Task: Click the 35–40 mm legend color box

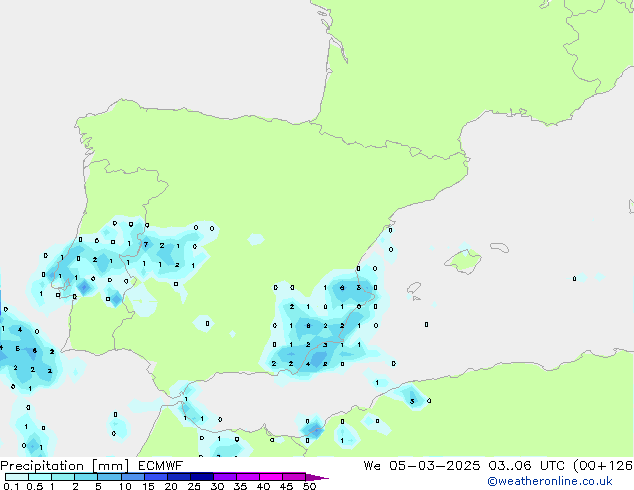Action: pyautogui.click(x=248, y=477)
